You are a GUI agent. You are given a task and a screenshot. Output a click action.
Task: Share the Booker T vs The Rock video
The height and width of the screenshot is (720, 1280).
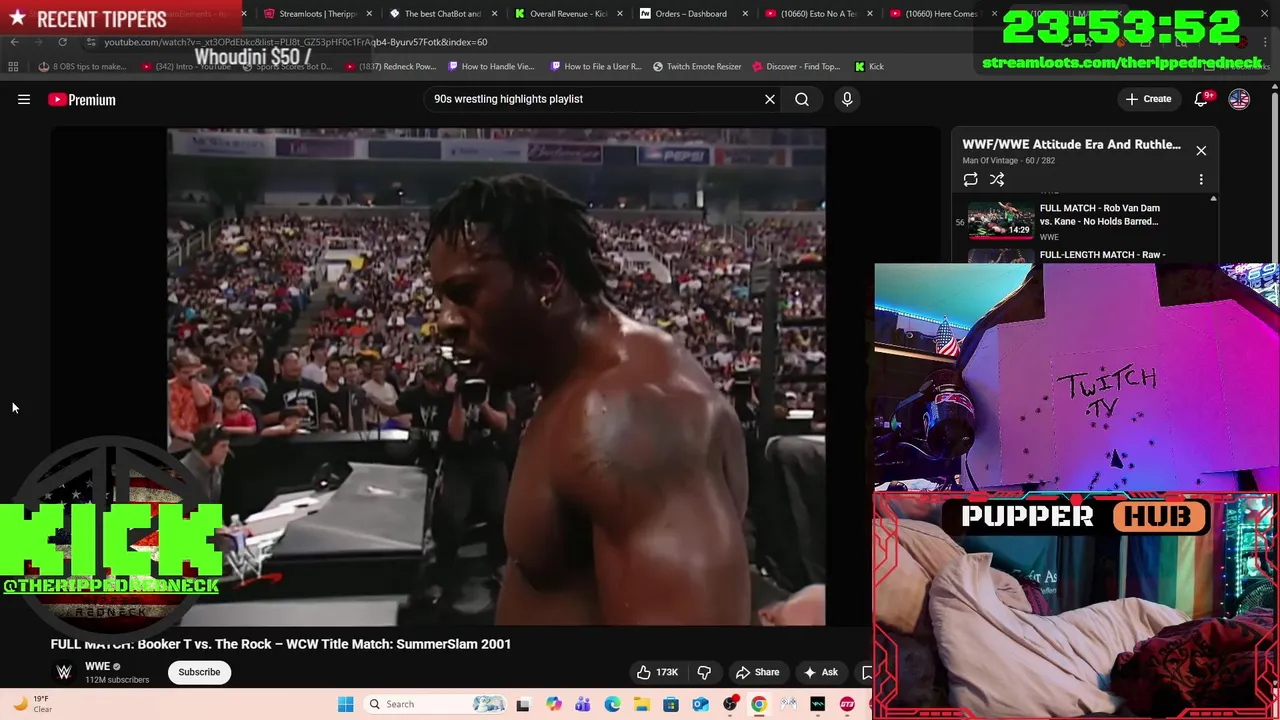pos(757,672)
